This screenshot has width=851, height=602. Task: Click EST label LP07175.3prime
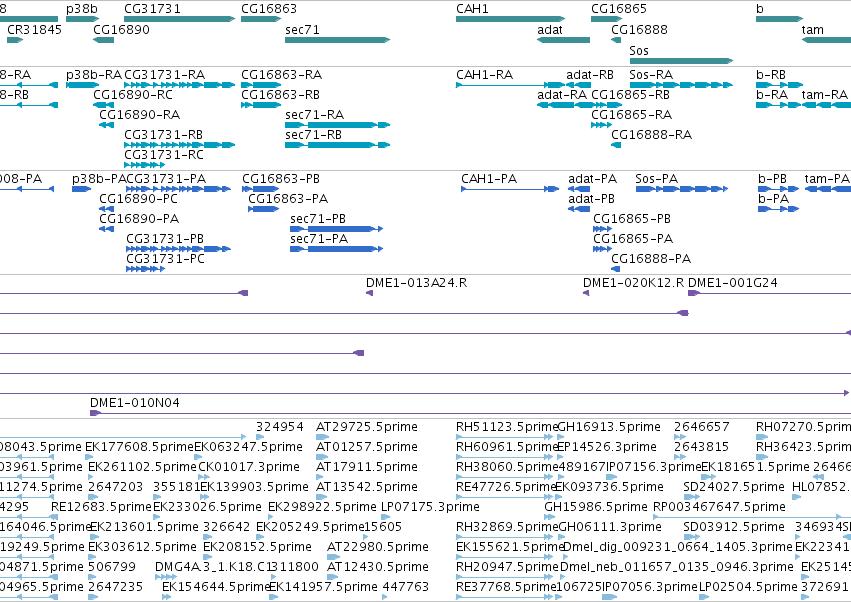(430, 506)
